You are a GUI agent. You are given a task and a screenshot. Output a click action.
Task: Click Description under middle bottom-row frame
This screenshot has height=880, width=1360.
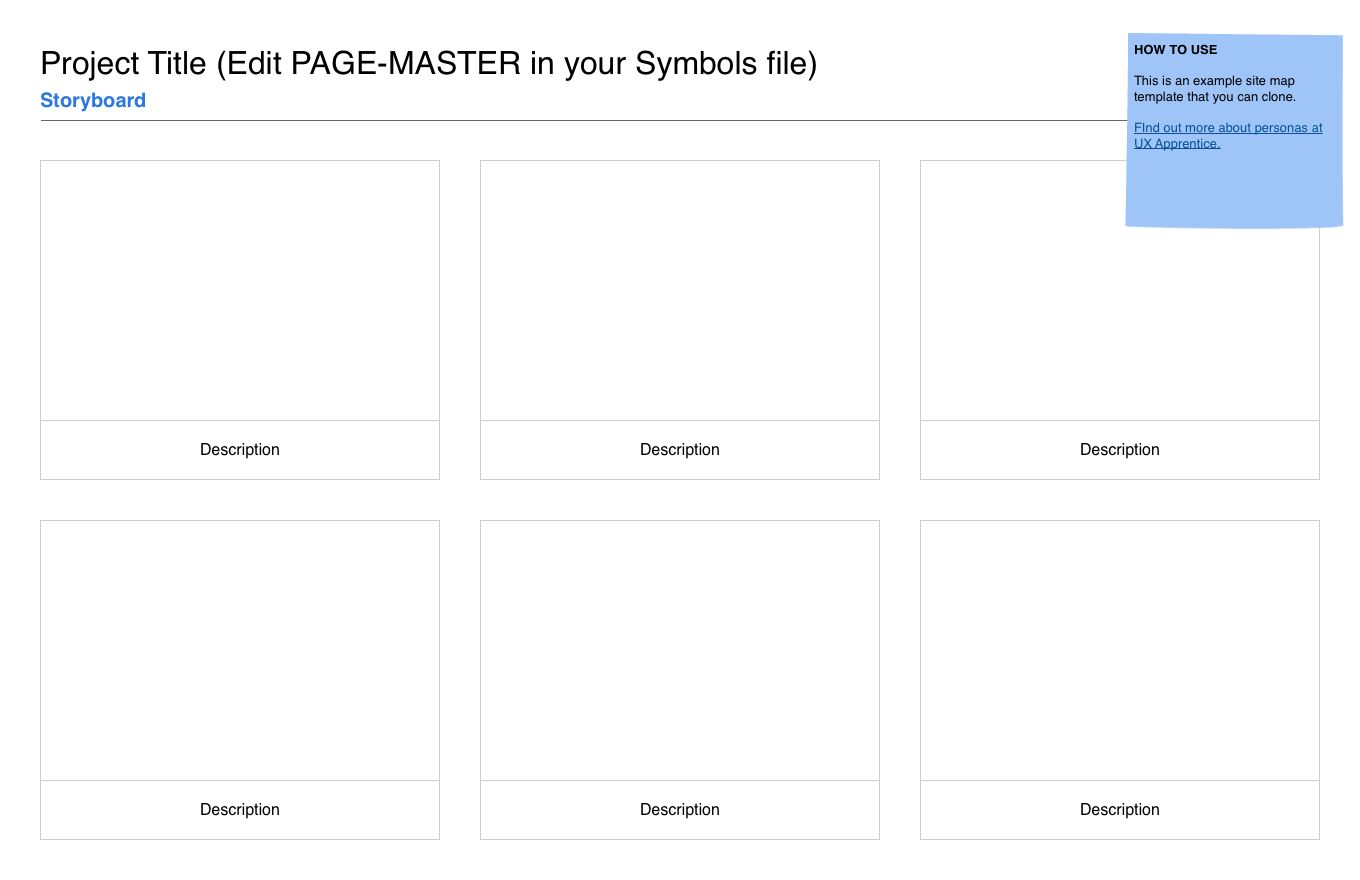(x=680, y=810)
